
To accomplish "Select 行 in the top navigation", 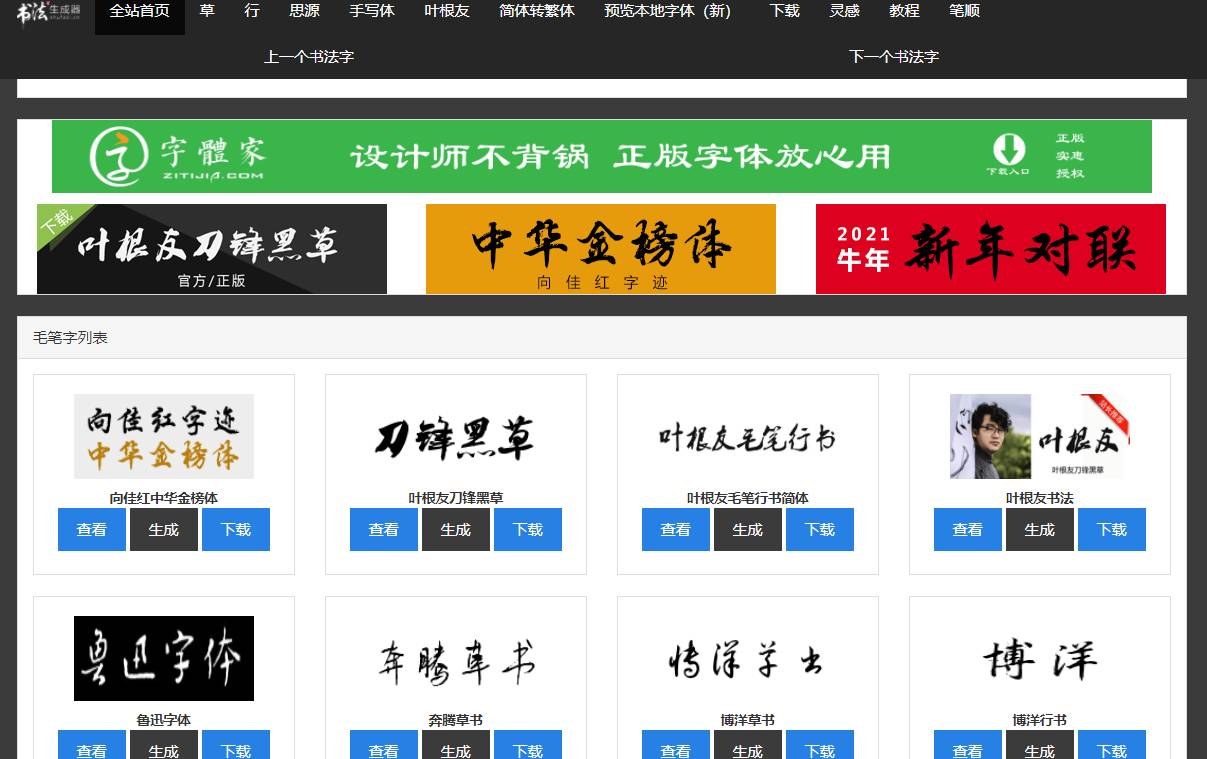I will (252, 12).
